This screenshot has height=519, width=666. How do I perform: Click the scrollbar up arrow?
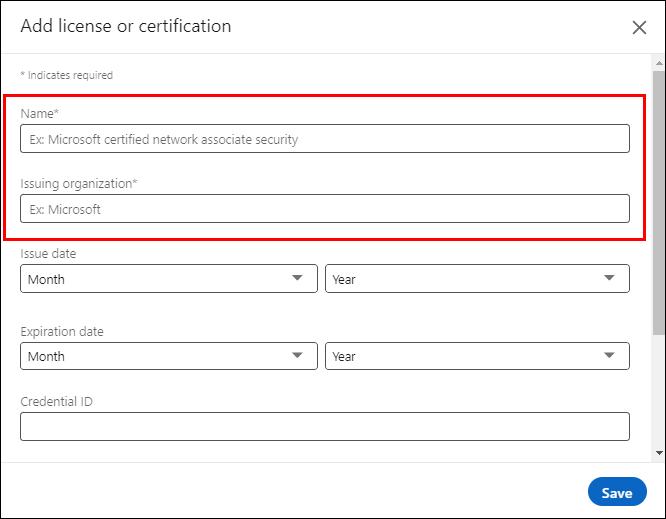(x=658, y=62)
